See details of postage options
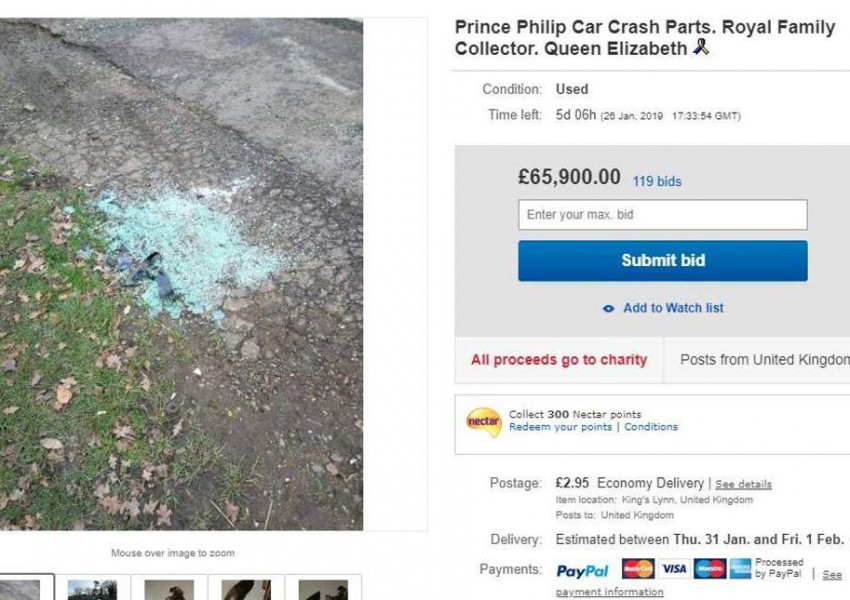The image size is (850, 600). (743, 484)
